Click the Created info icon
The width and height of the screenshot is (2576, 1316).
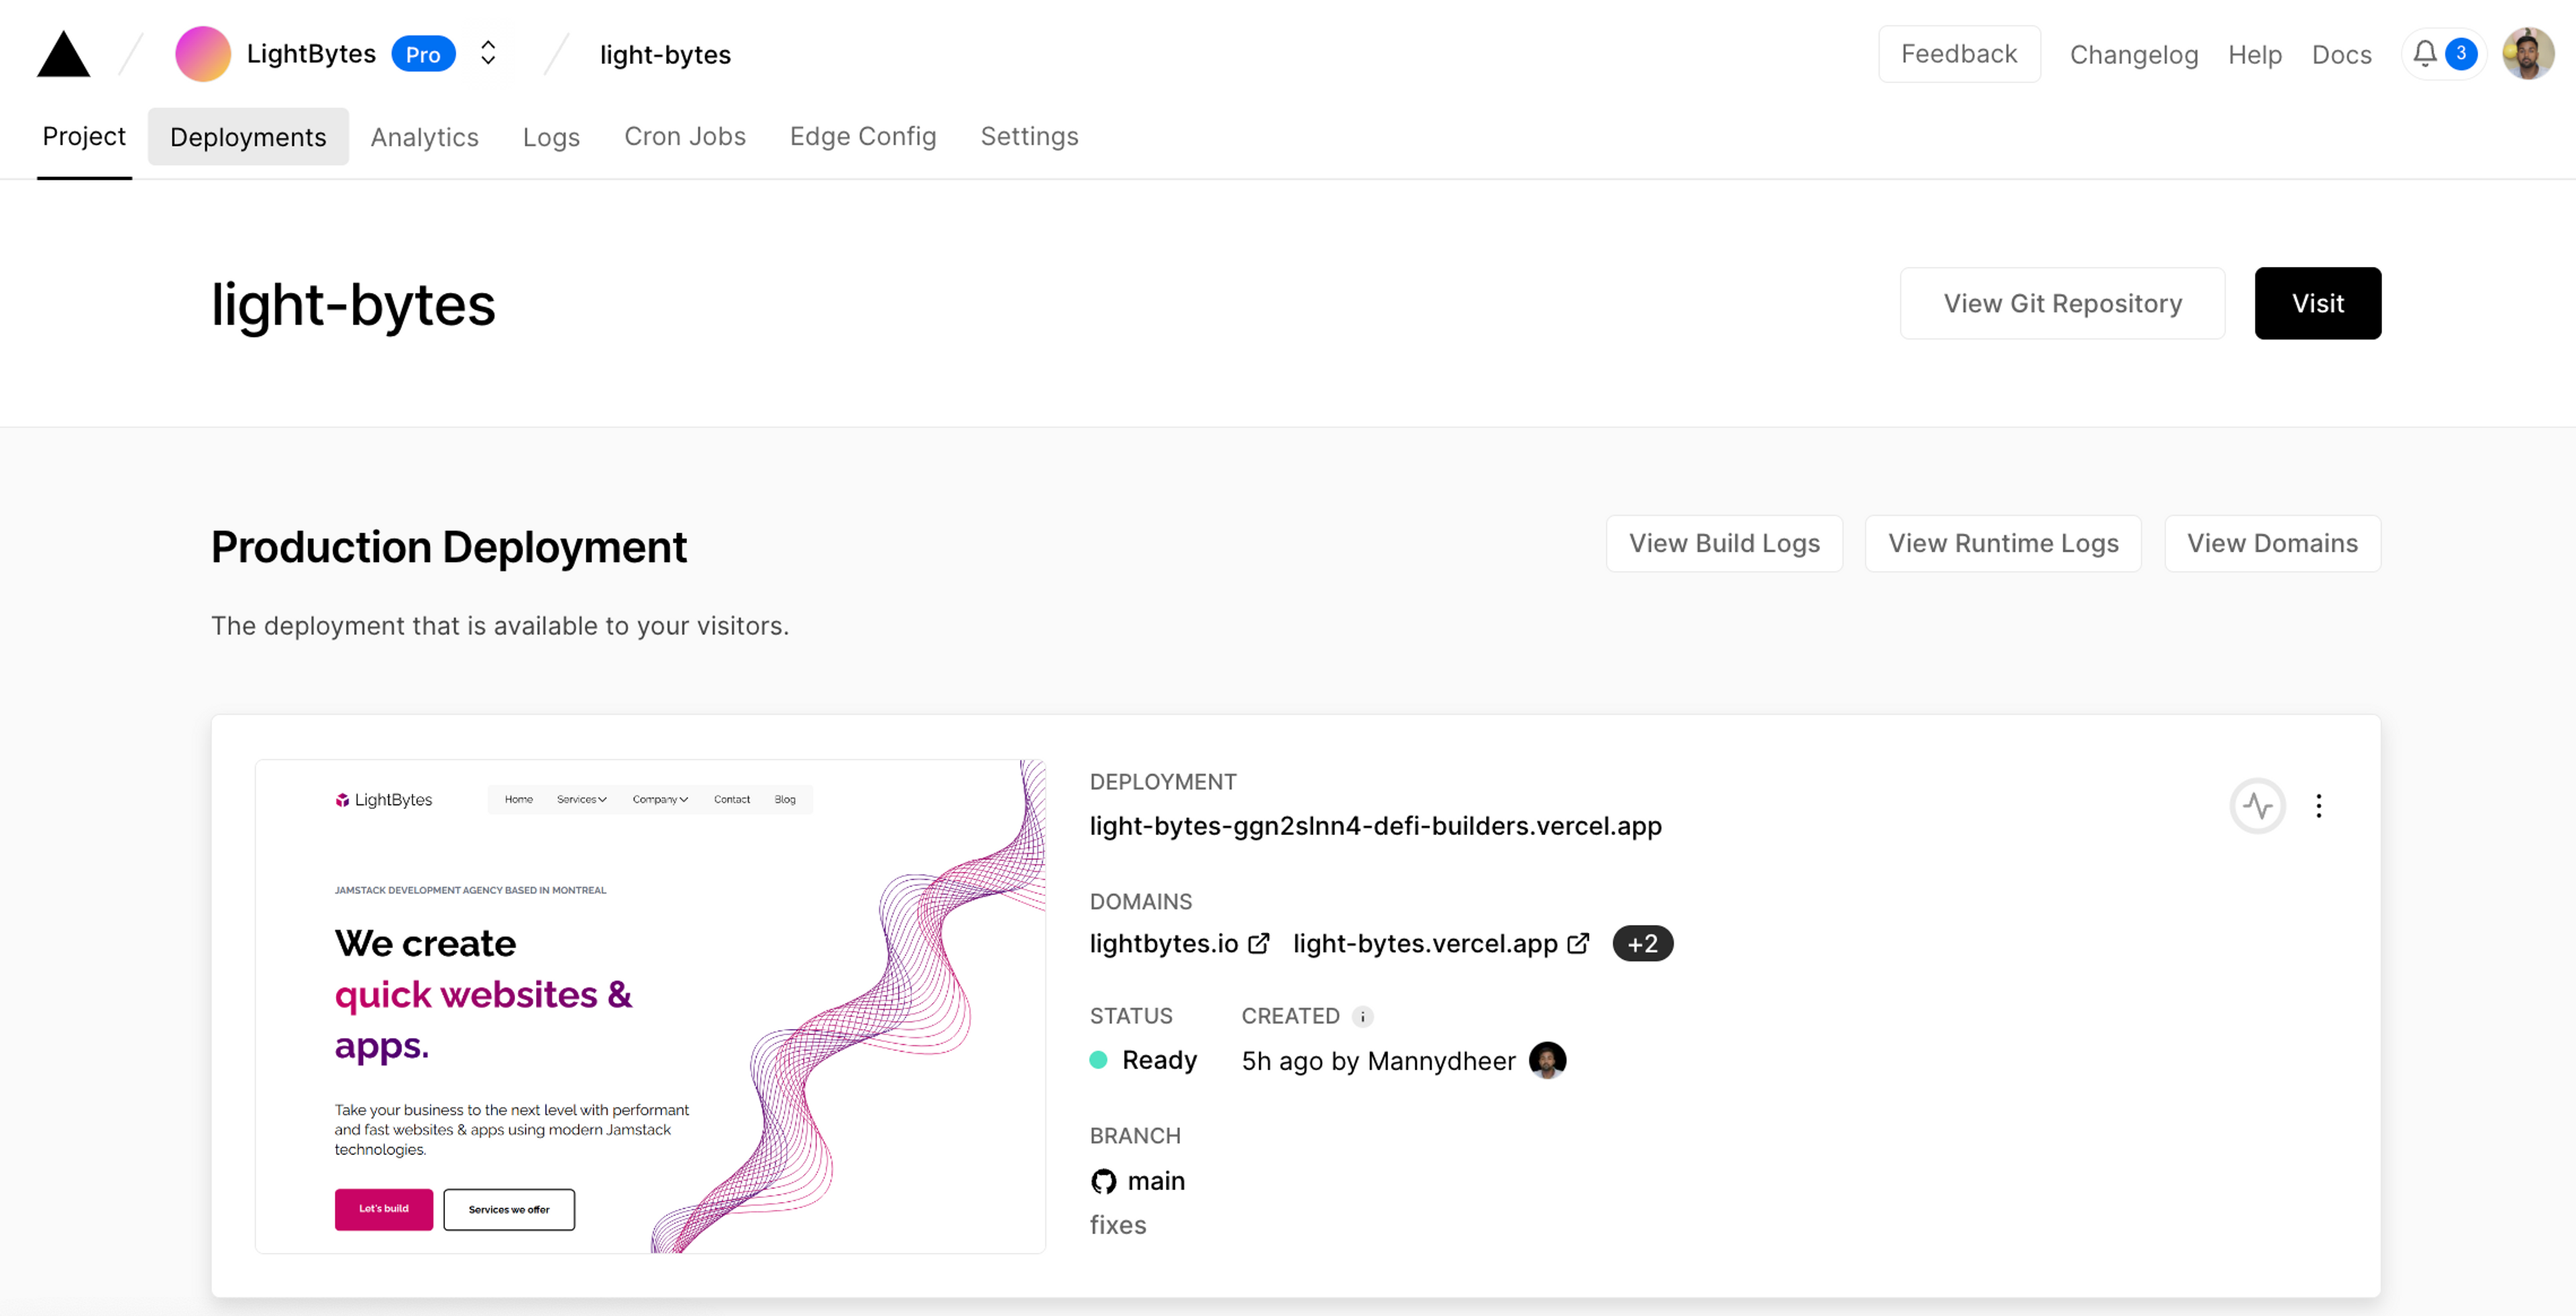coord(1362,1017)
